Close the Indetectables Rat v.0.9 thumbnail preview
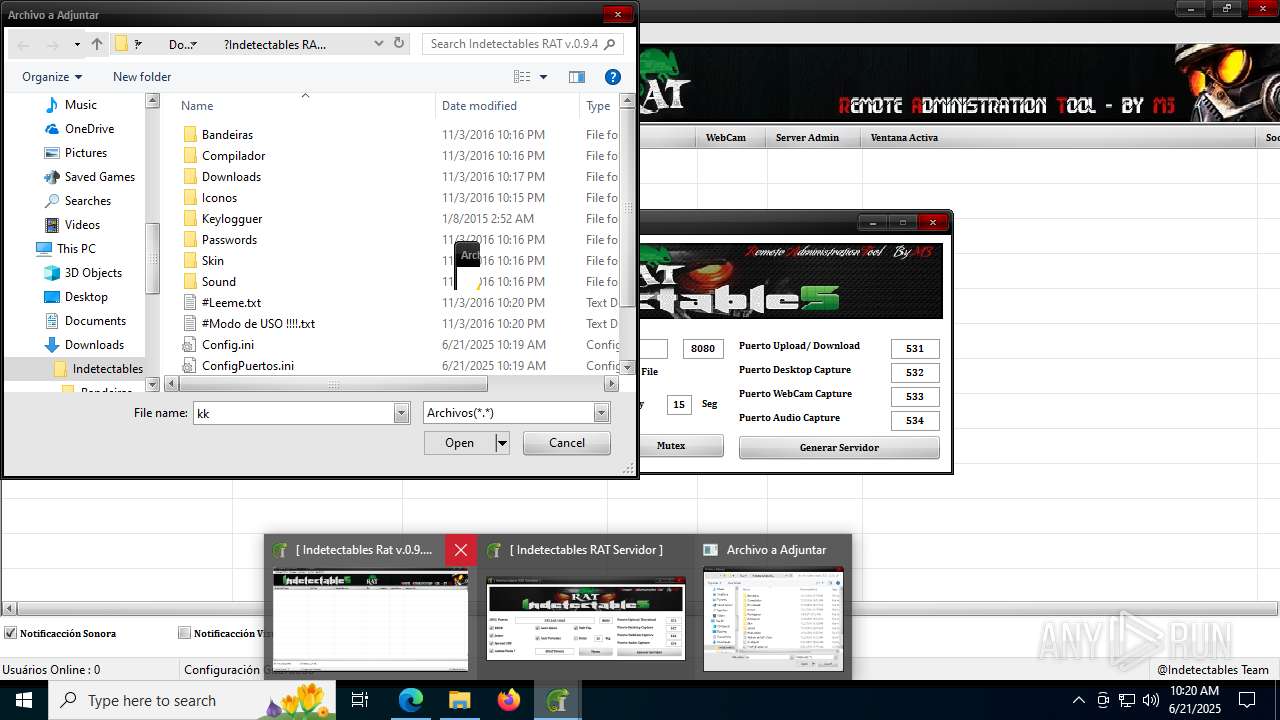Image resolution: width=1280 pixels, height=720 pixels. click(460, 549)
